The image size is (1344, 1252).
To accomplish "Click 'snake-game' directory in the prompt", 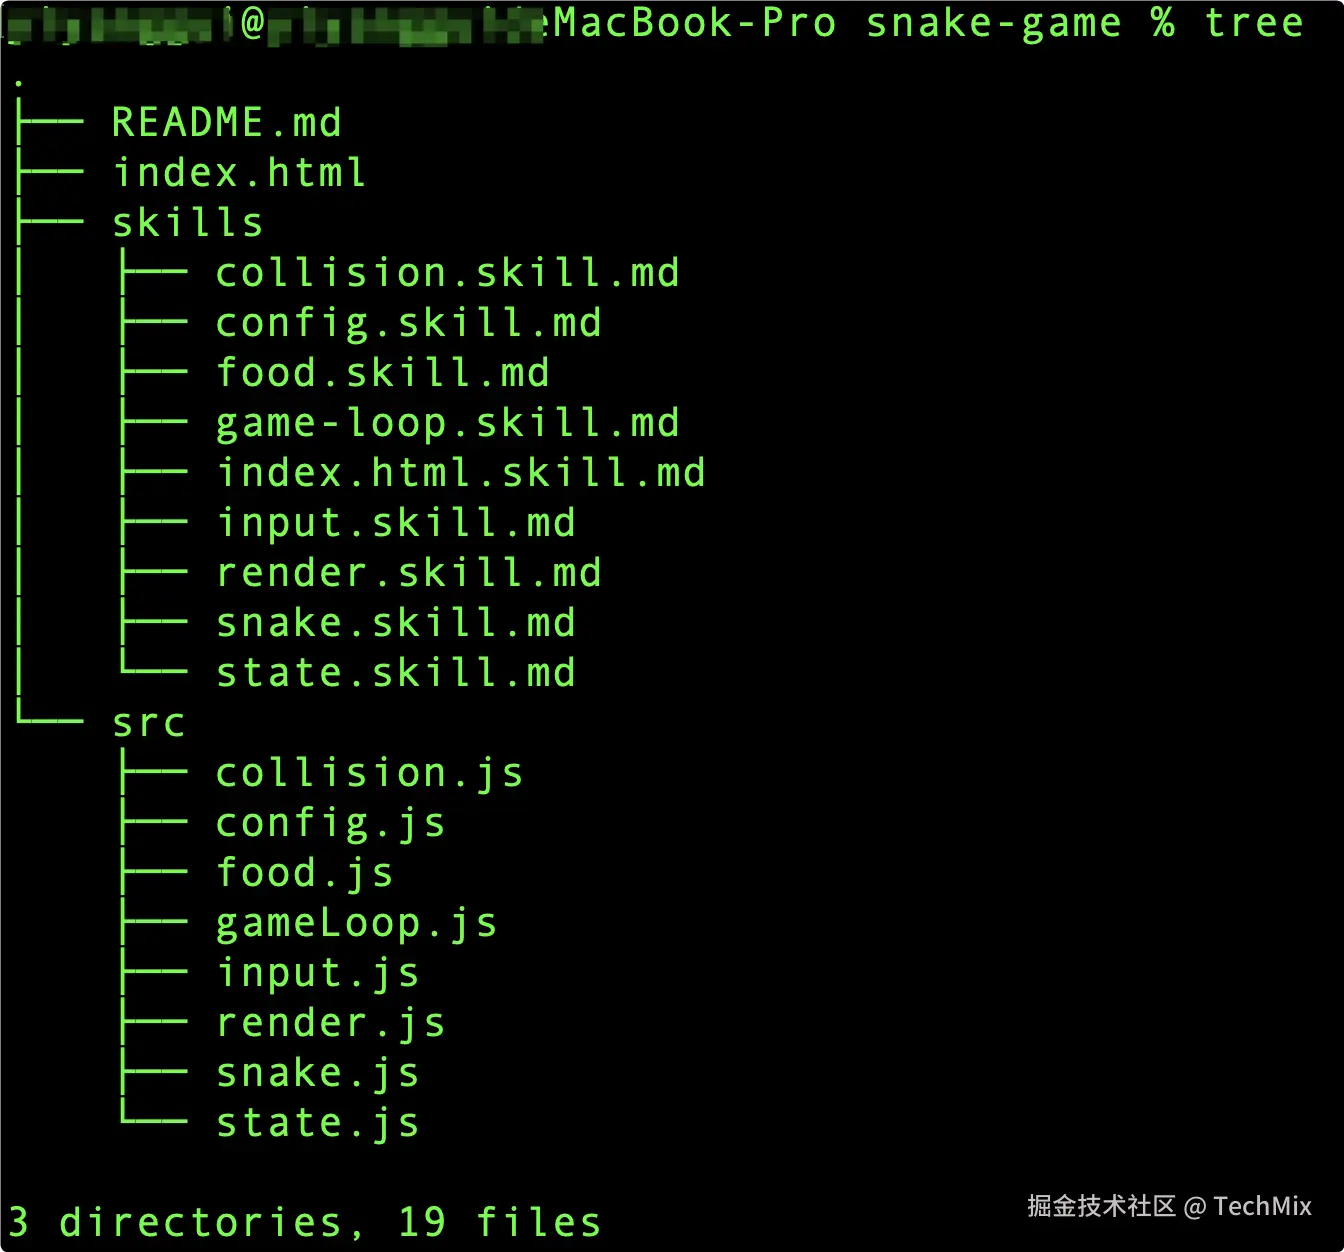I will point(993,24).
